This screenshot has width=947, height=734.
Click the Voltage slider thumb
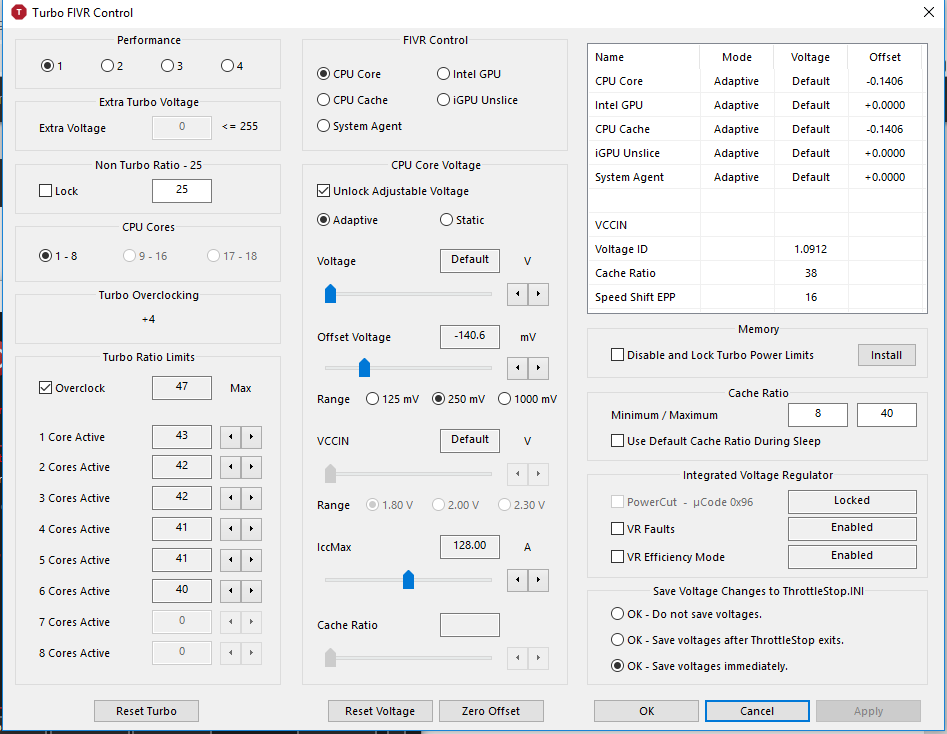click(x=330, y=294)
